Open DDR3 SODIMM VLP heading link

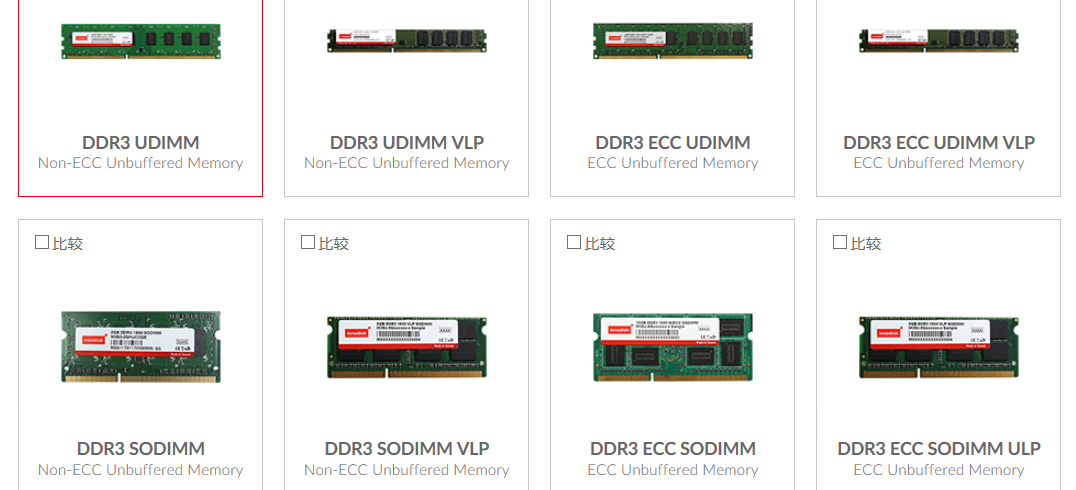407,449
